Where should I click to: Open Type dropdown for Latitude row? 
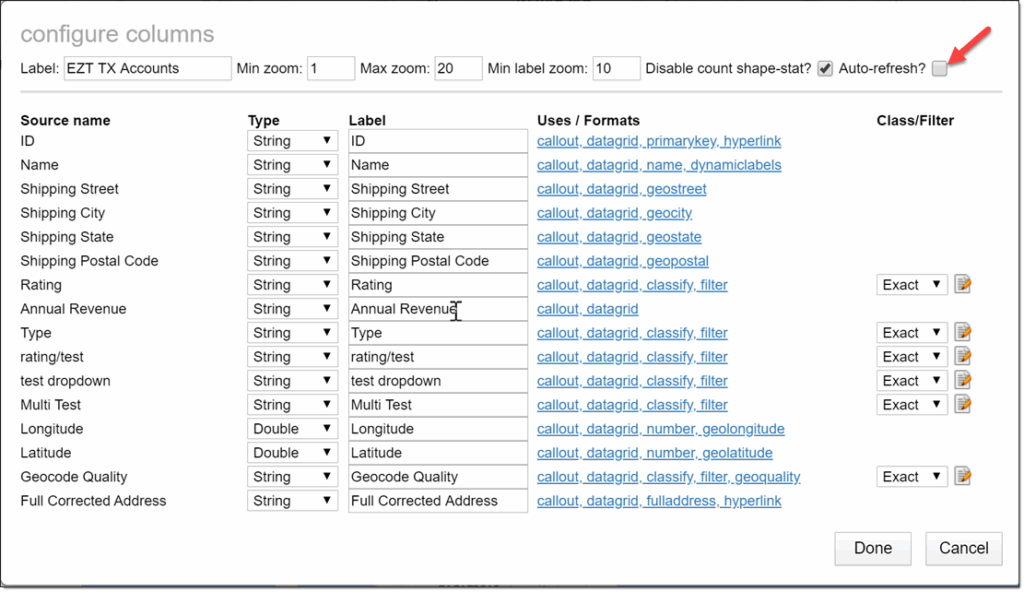(292, 453)
